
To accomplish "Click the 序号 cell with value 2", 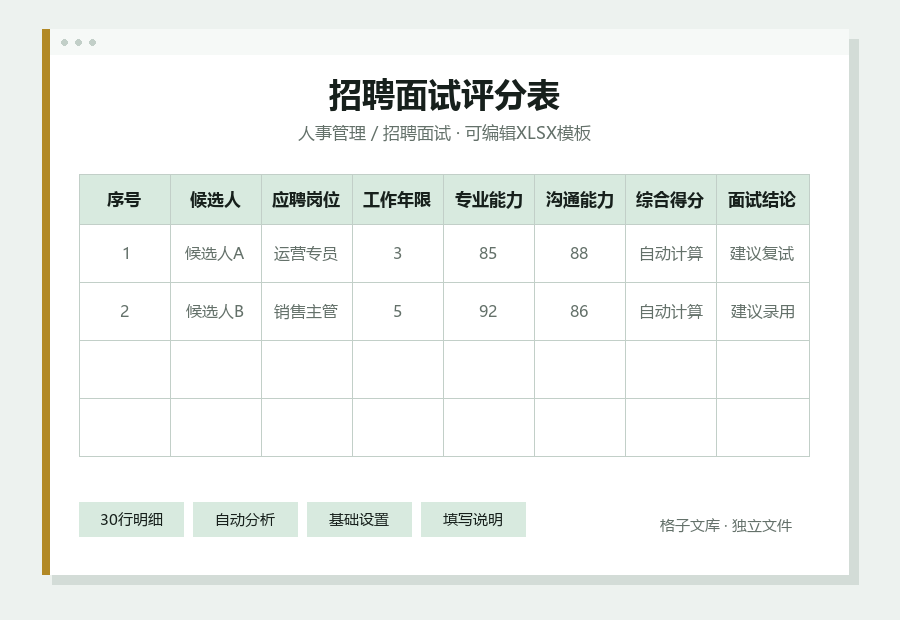I will tap(125, 311).
